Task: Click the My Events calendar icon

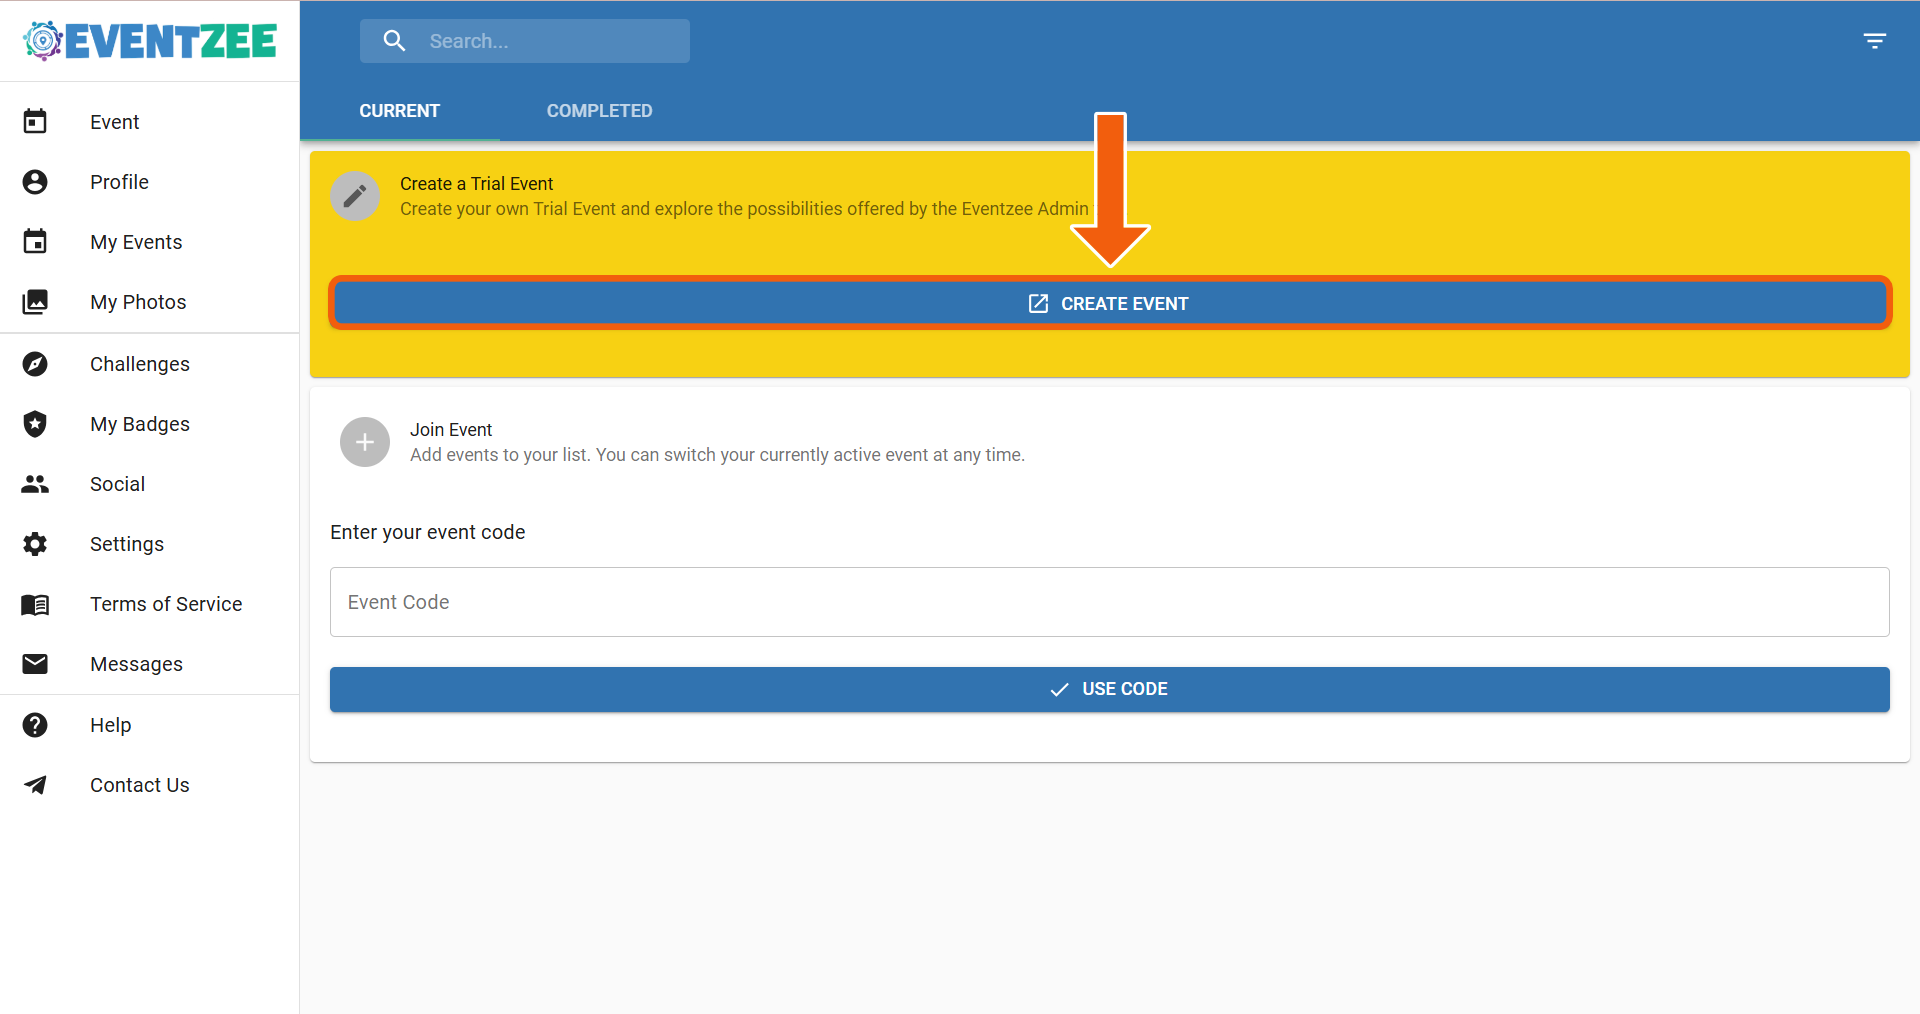Action: coord(35,241)
